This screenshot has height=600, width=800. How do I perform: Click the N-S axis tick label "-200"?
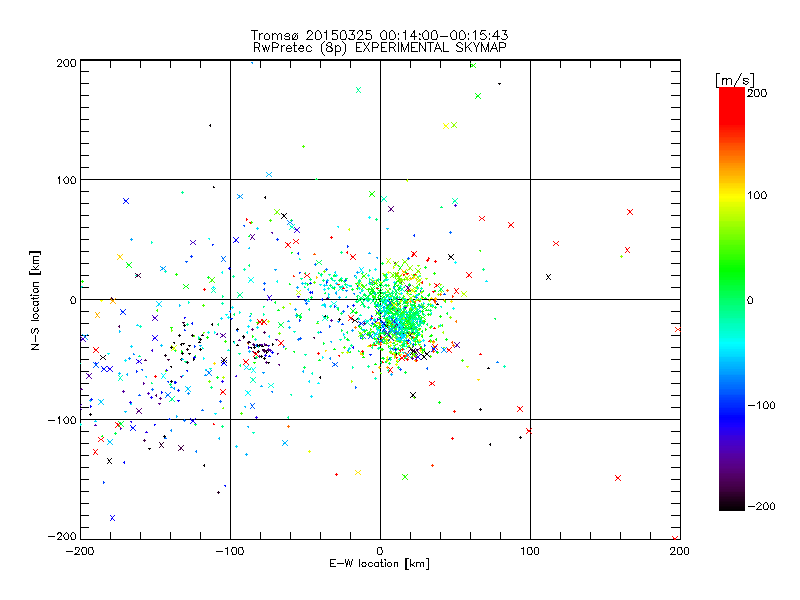(x=62, y=536)
